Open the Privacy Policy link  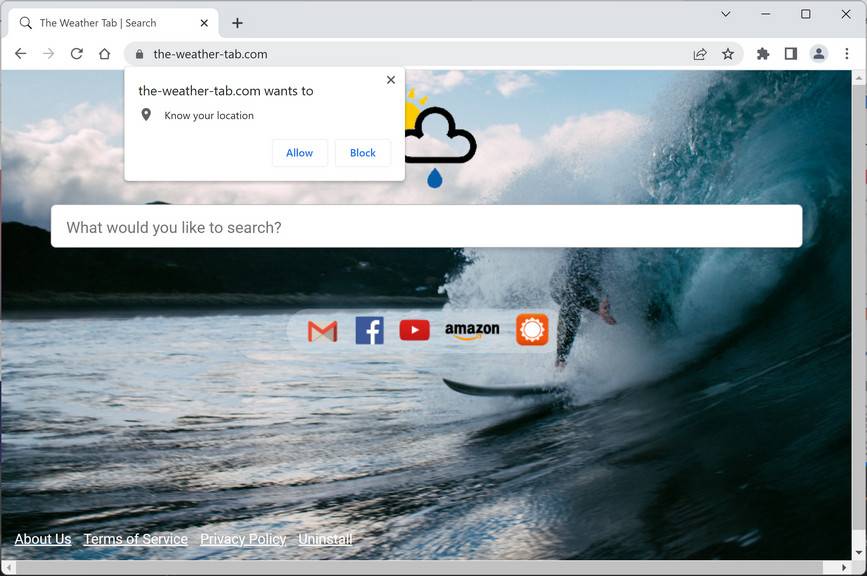pyautogui.click(x=243, y=539)
